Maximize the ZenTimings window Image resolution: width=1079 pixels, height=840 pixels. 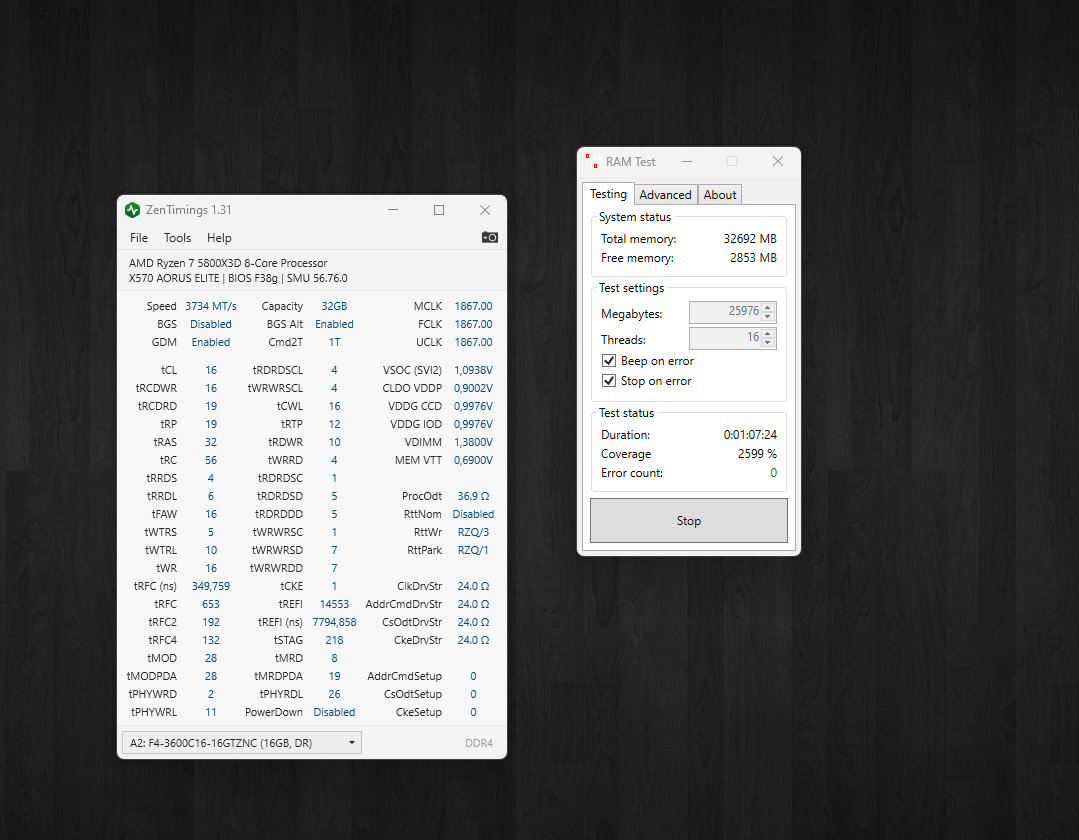[x=439, y=210]
